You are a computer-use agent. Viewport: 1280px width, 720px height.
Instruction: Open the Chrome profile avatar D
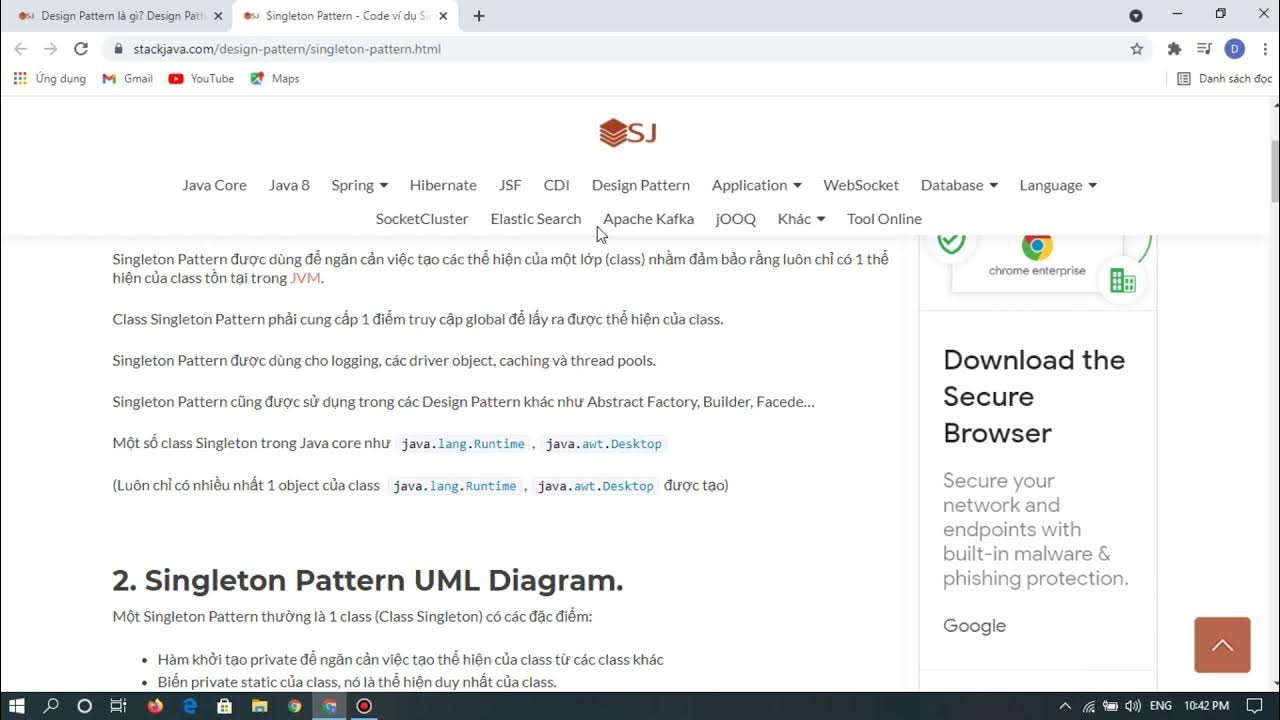click(x=1234, y=48)
